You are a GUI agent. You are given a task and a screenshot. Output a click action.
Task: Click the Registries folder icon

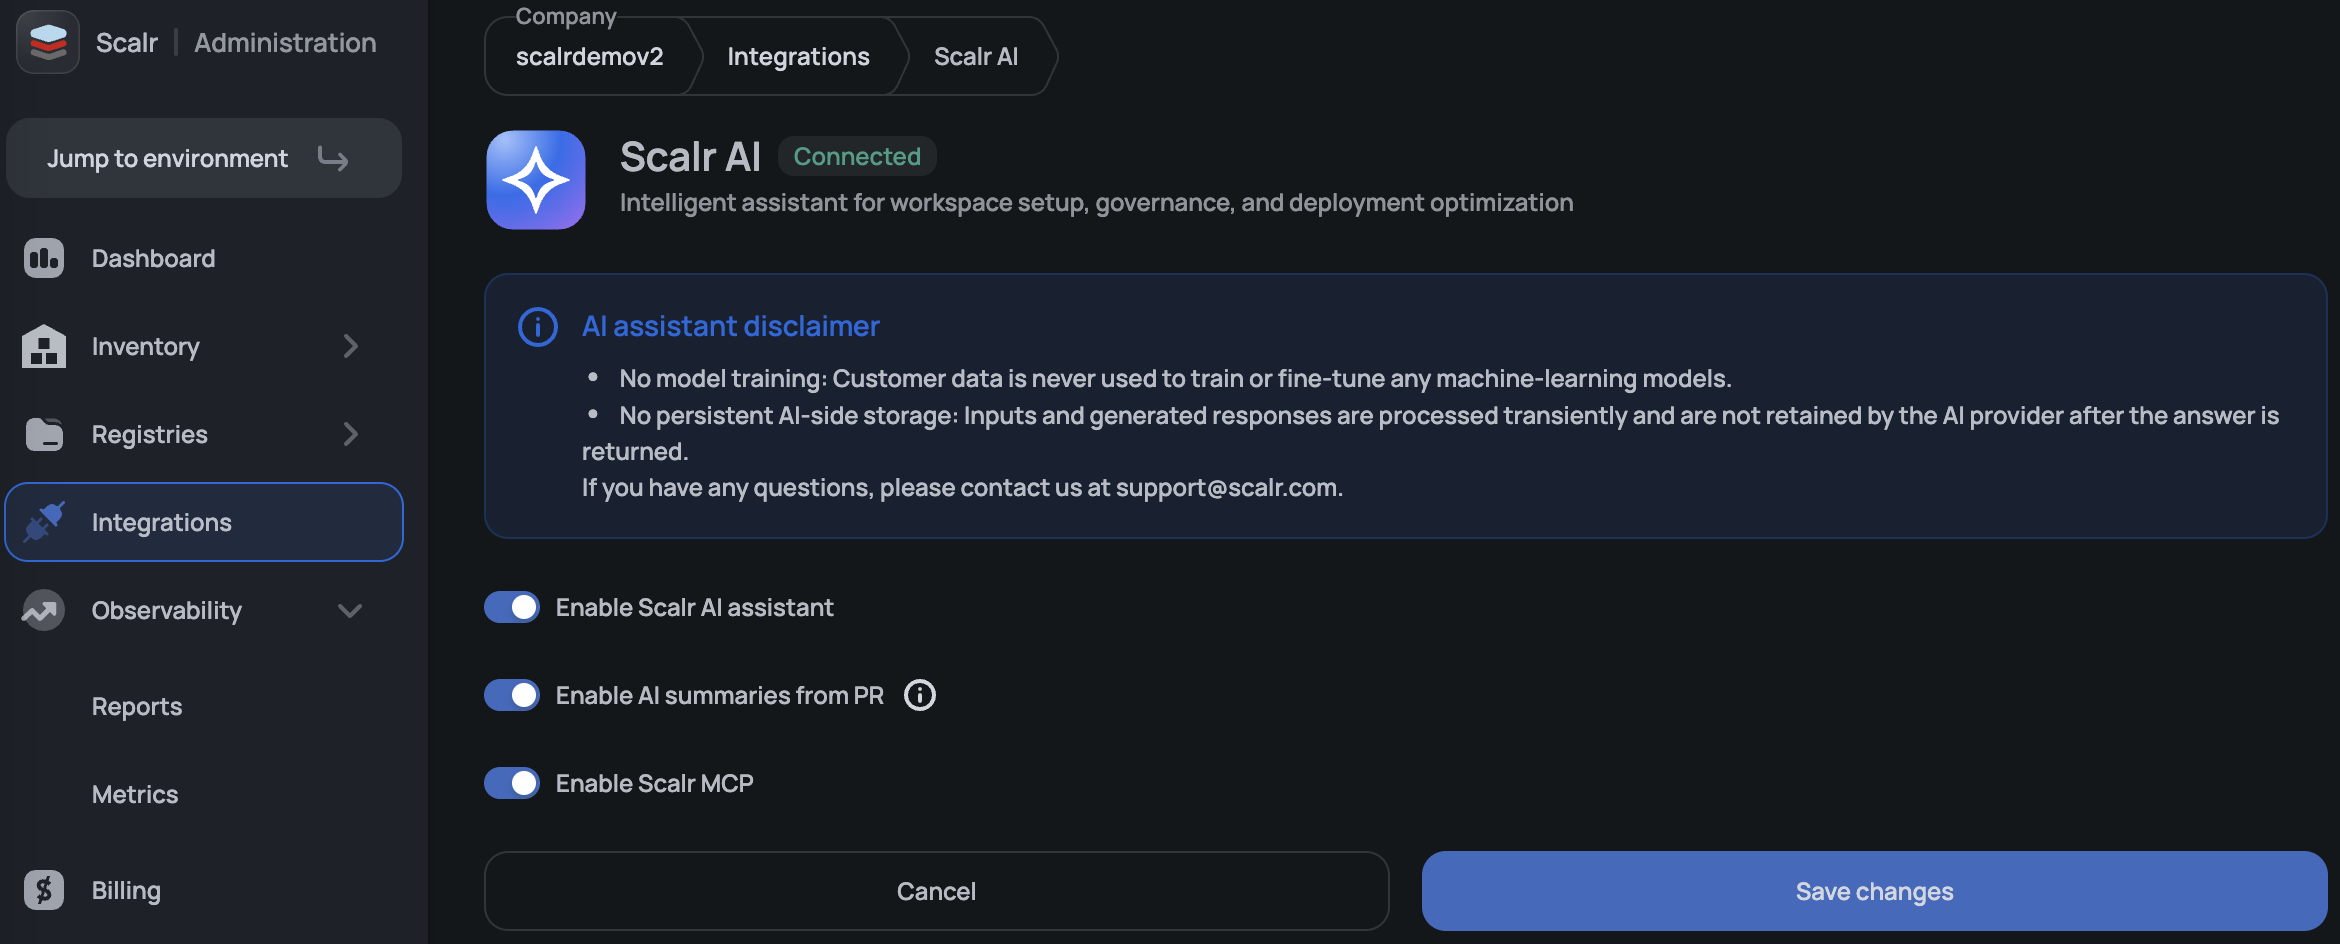click(x=44, y=434)
